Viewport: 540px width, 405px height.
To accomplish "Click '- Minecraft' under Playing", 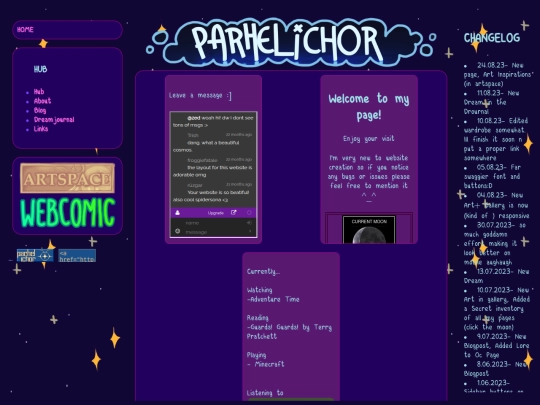I will click(x=266, y=364).
